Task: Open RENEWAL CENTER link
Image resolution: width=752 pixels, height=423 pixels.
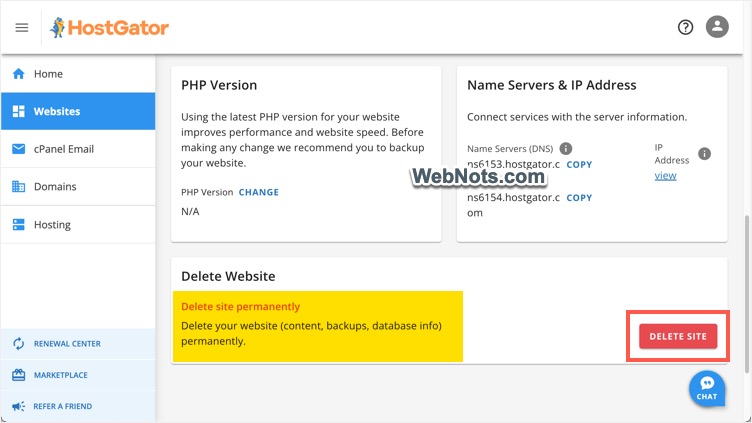Action: [67, 344]
